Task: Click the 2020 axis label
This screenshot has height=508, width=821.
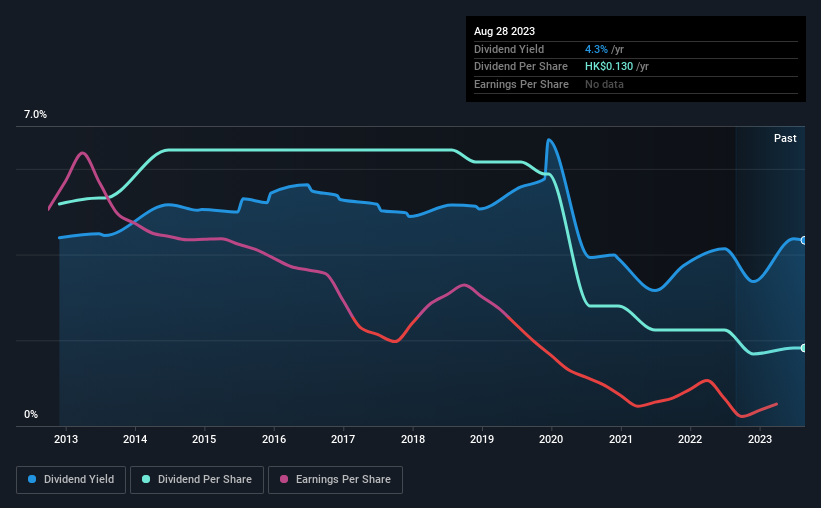Action: (x=551, y=439)
